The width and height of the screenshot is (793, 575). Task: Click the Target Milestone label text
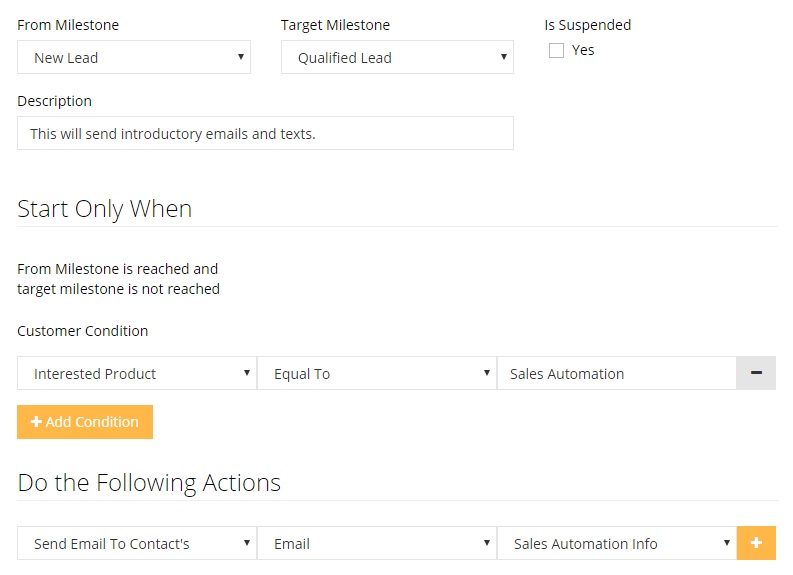coord(335,25)
